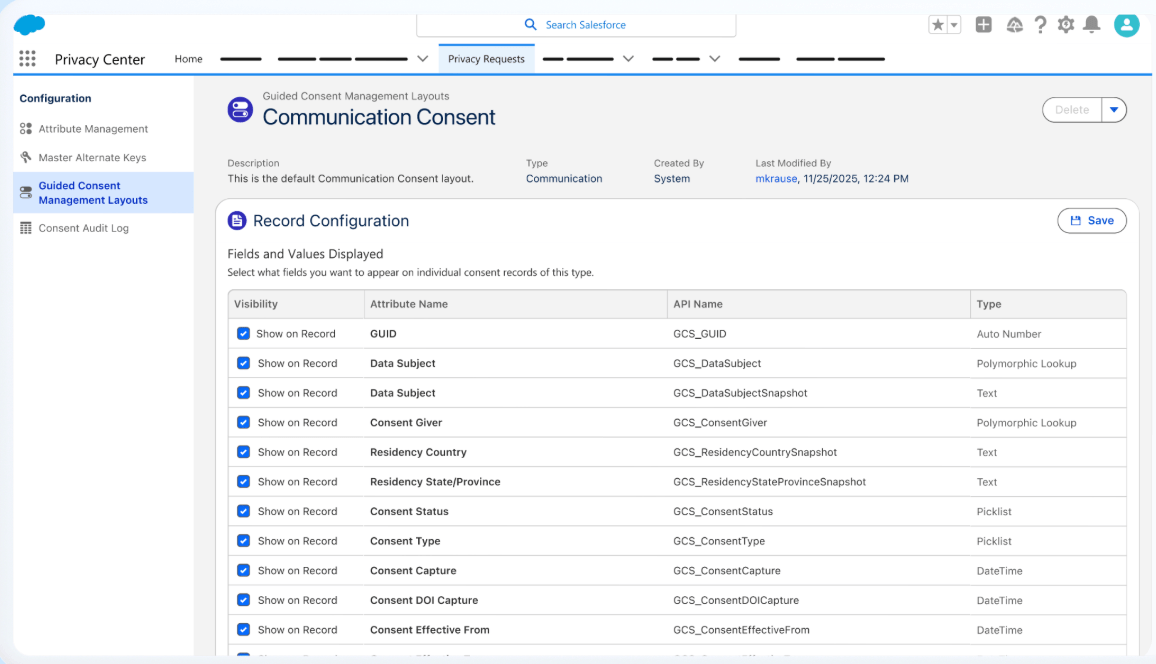Toggle Show on Record for Consent DOI Capture
1156x664 pixels.
coord(243,600)
